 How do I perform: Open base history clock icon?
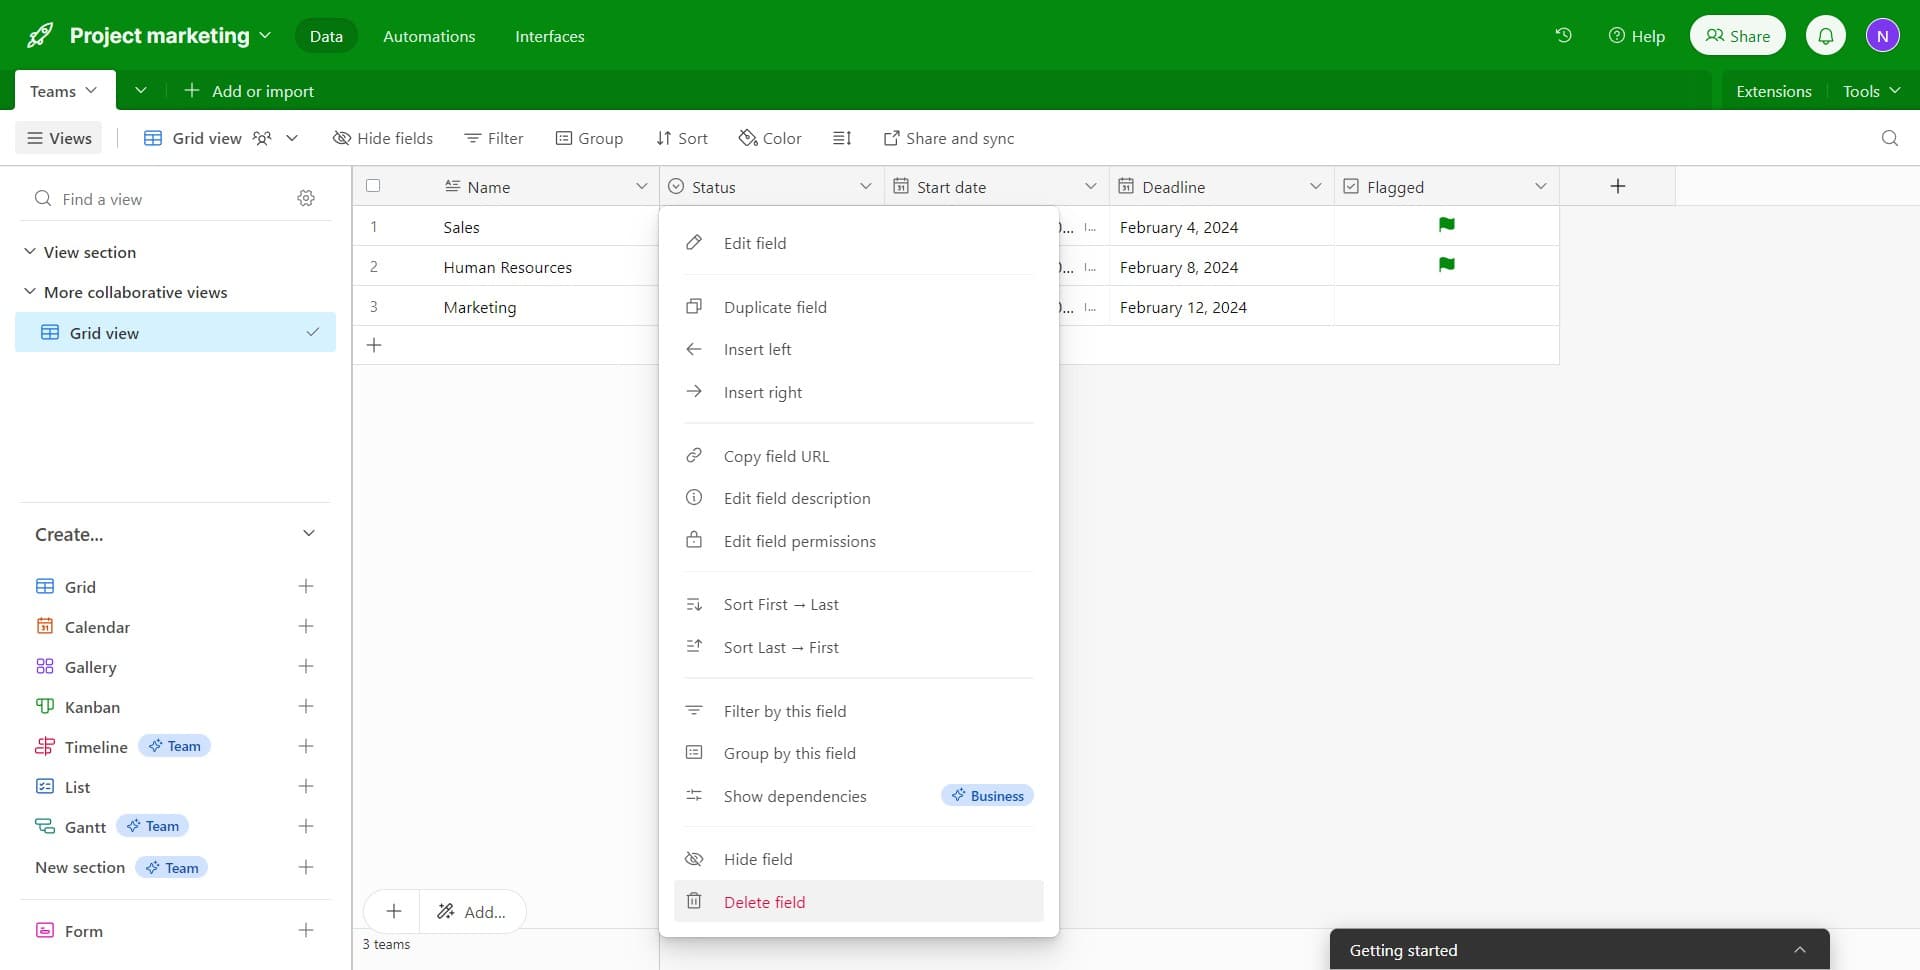[x=1563, y=35]
